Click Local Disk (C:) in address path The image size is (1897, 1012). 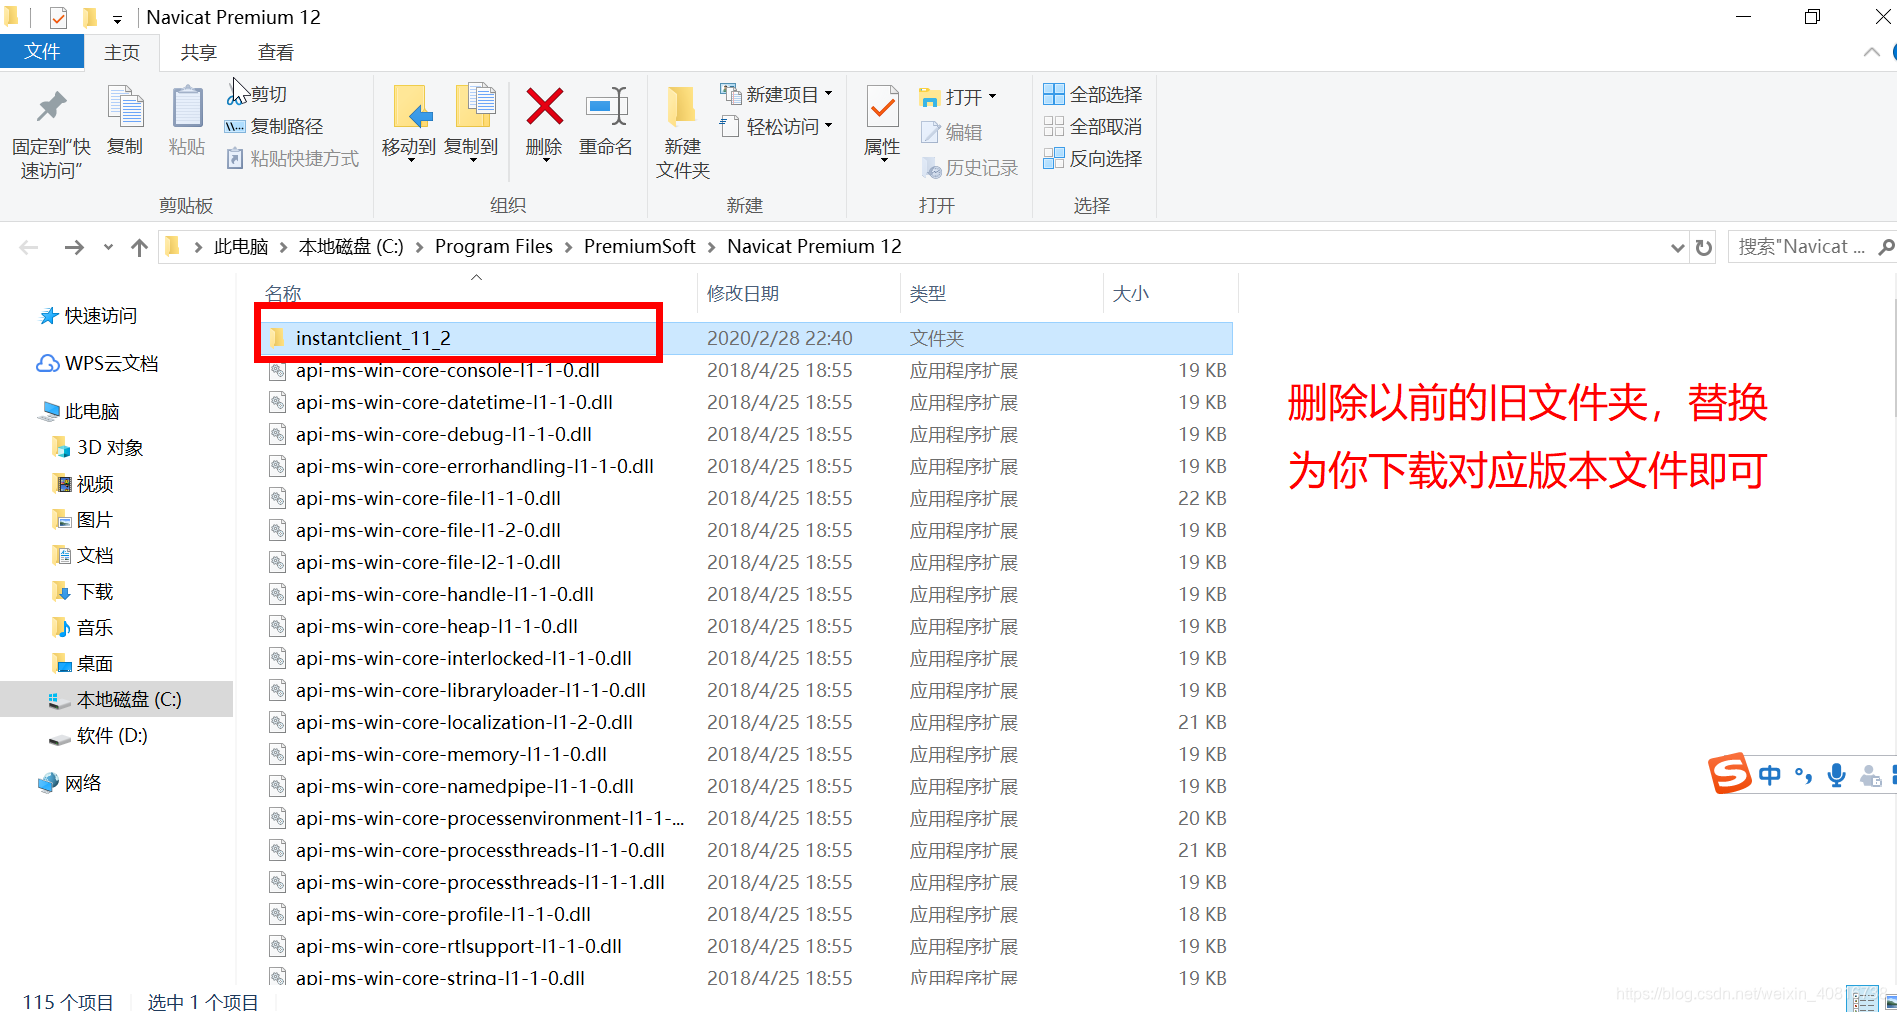[x=351, y=246]
